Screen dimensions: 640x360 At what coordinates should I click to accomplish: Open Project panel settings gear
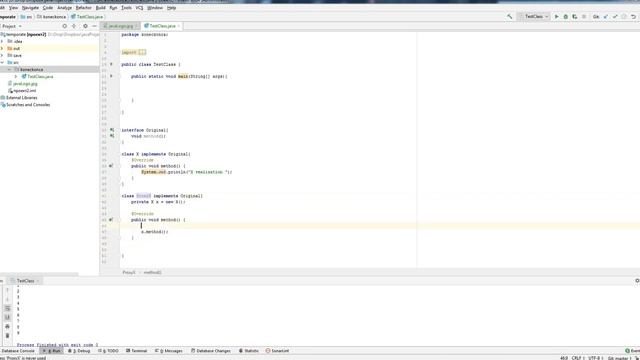(85, 26)
